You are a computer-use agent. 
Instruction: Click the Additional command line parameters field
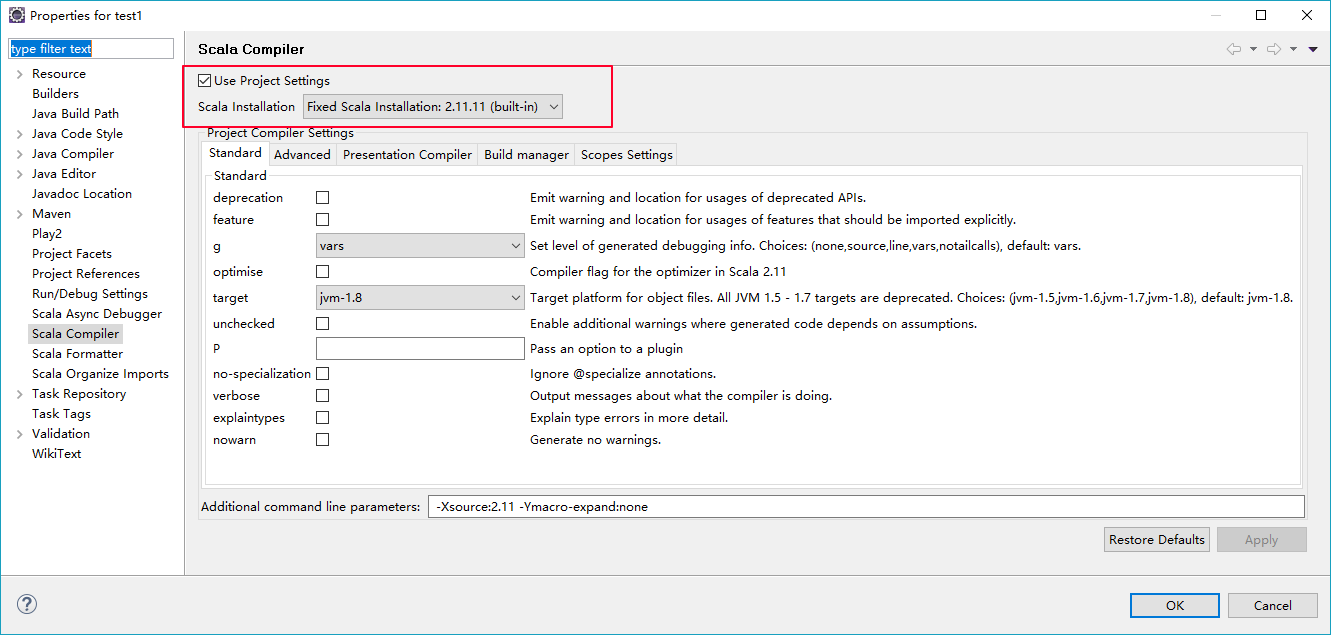(x=866, y=507)
